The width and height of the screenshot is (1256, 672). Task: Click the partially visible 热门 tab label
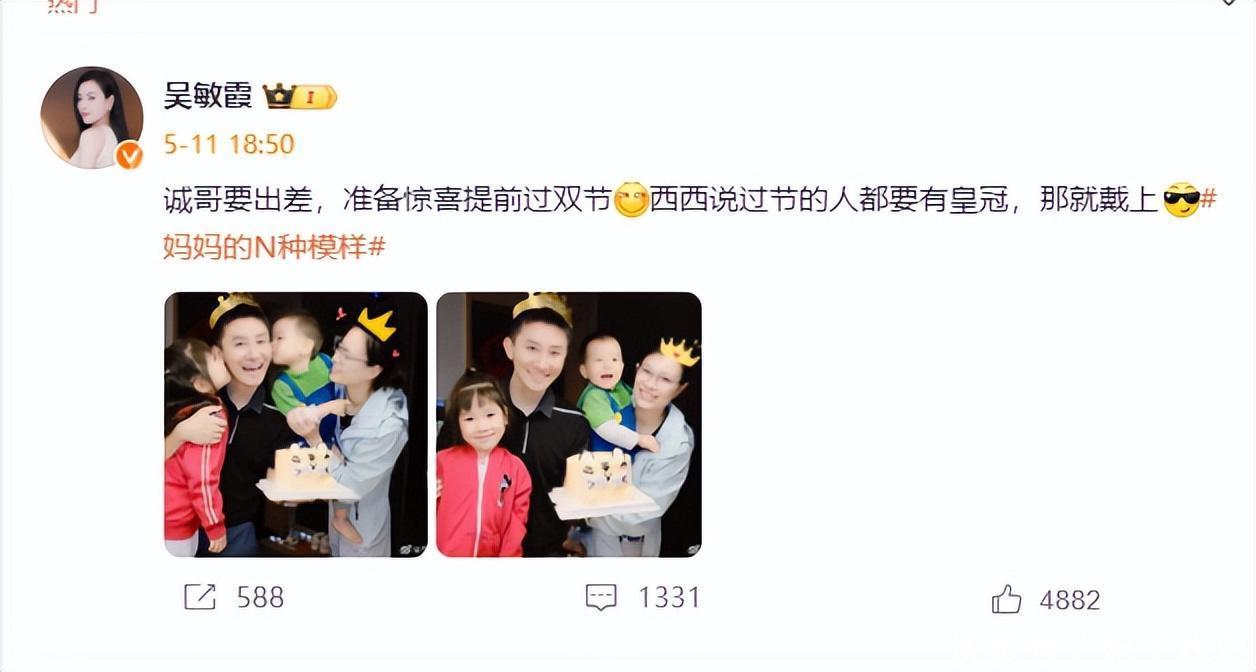coord(73,6)
